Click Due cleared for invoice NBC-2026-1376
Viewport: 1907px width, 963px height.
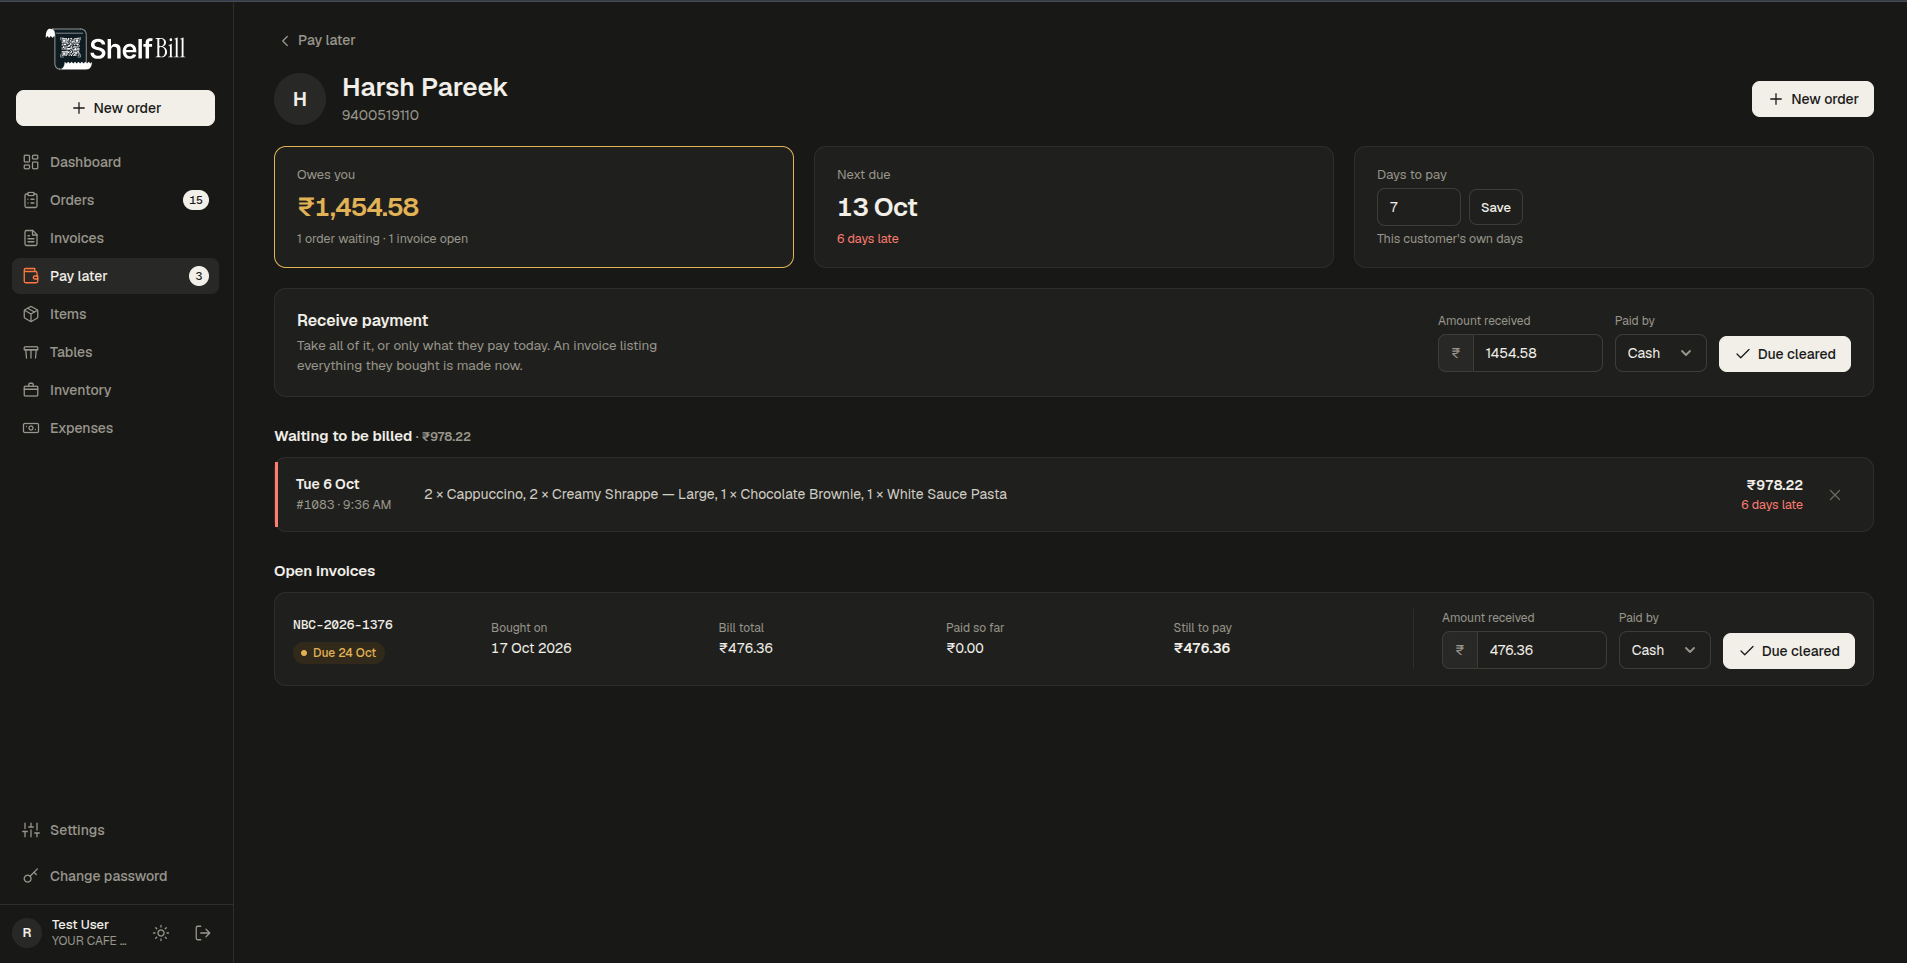pyautogui.click(x=1788, y=651)
